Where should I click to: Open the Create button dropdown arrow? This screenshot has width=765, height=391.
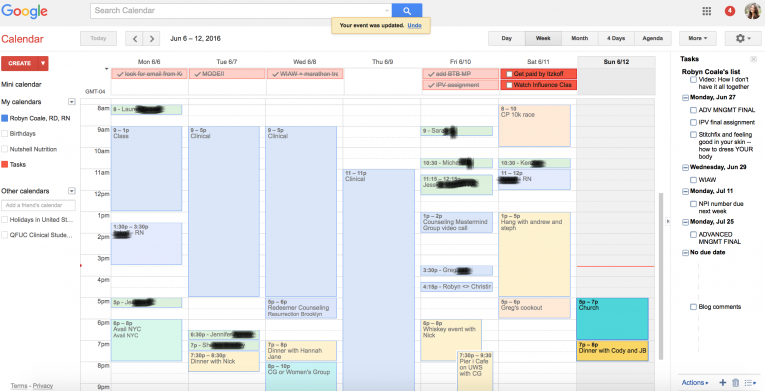(43, 63)
